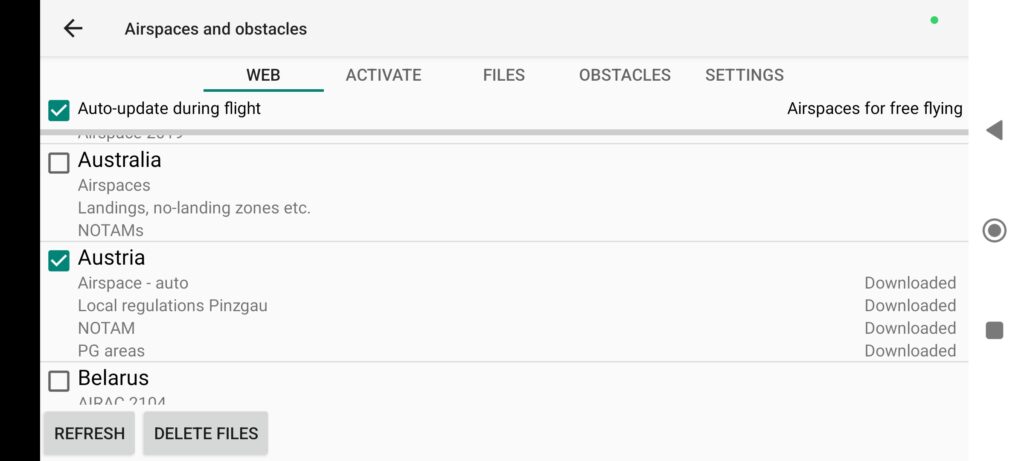Tap the Android back triangle navigation icon
Image resolution: width=1024 pixels, height=461 pixels.
pos(994,130)
